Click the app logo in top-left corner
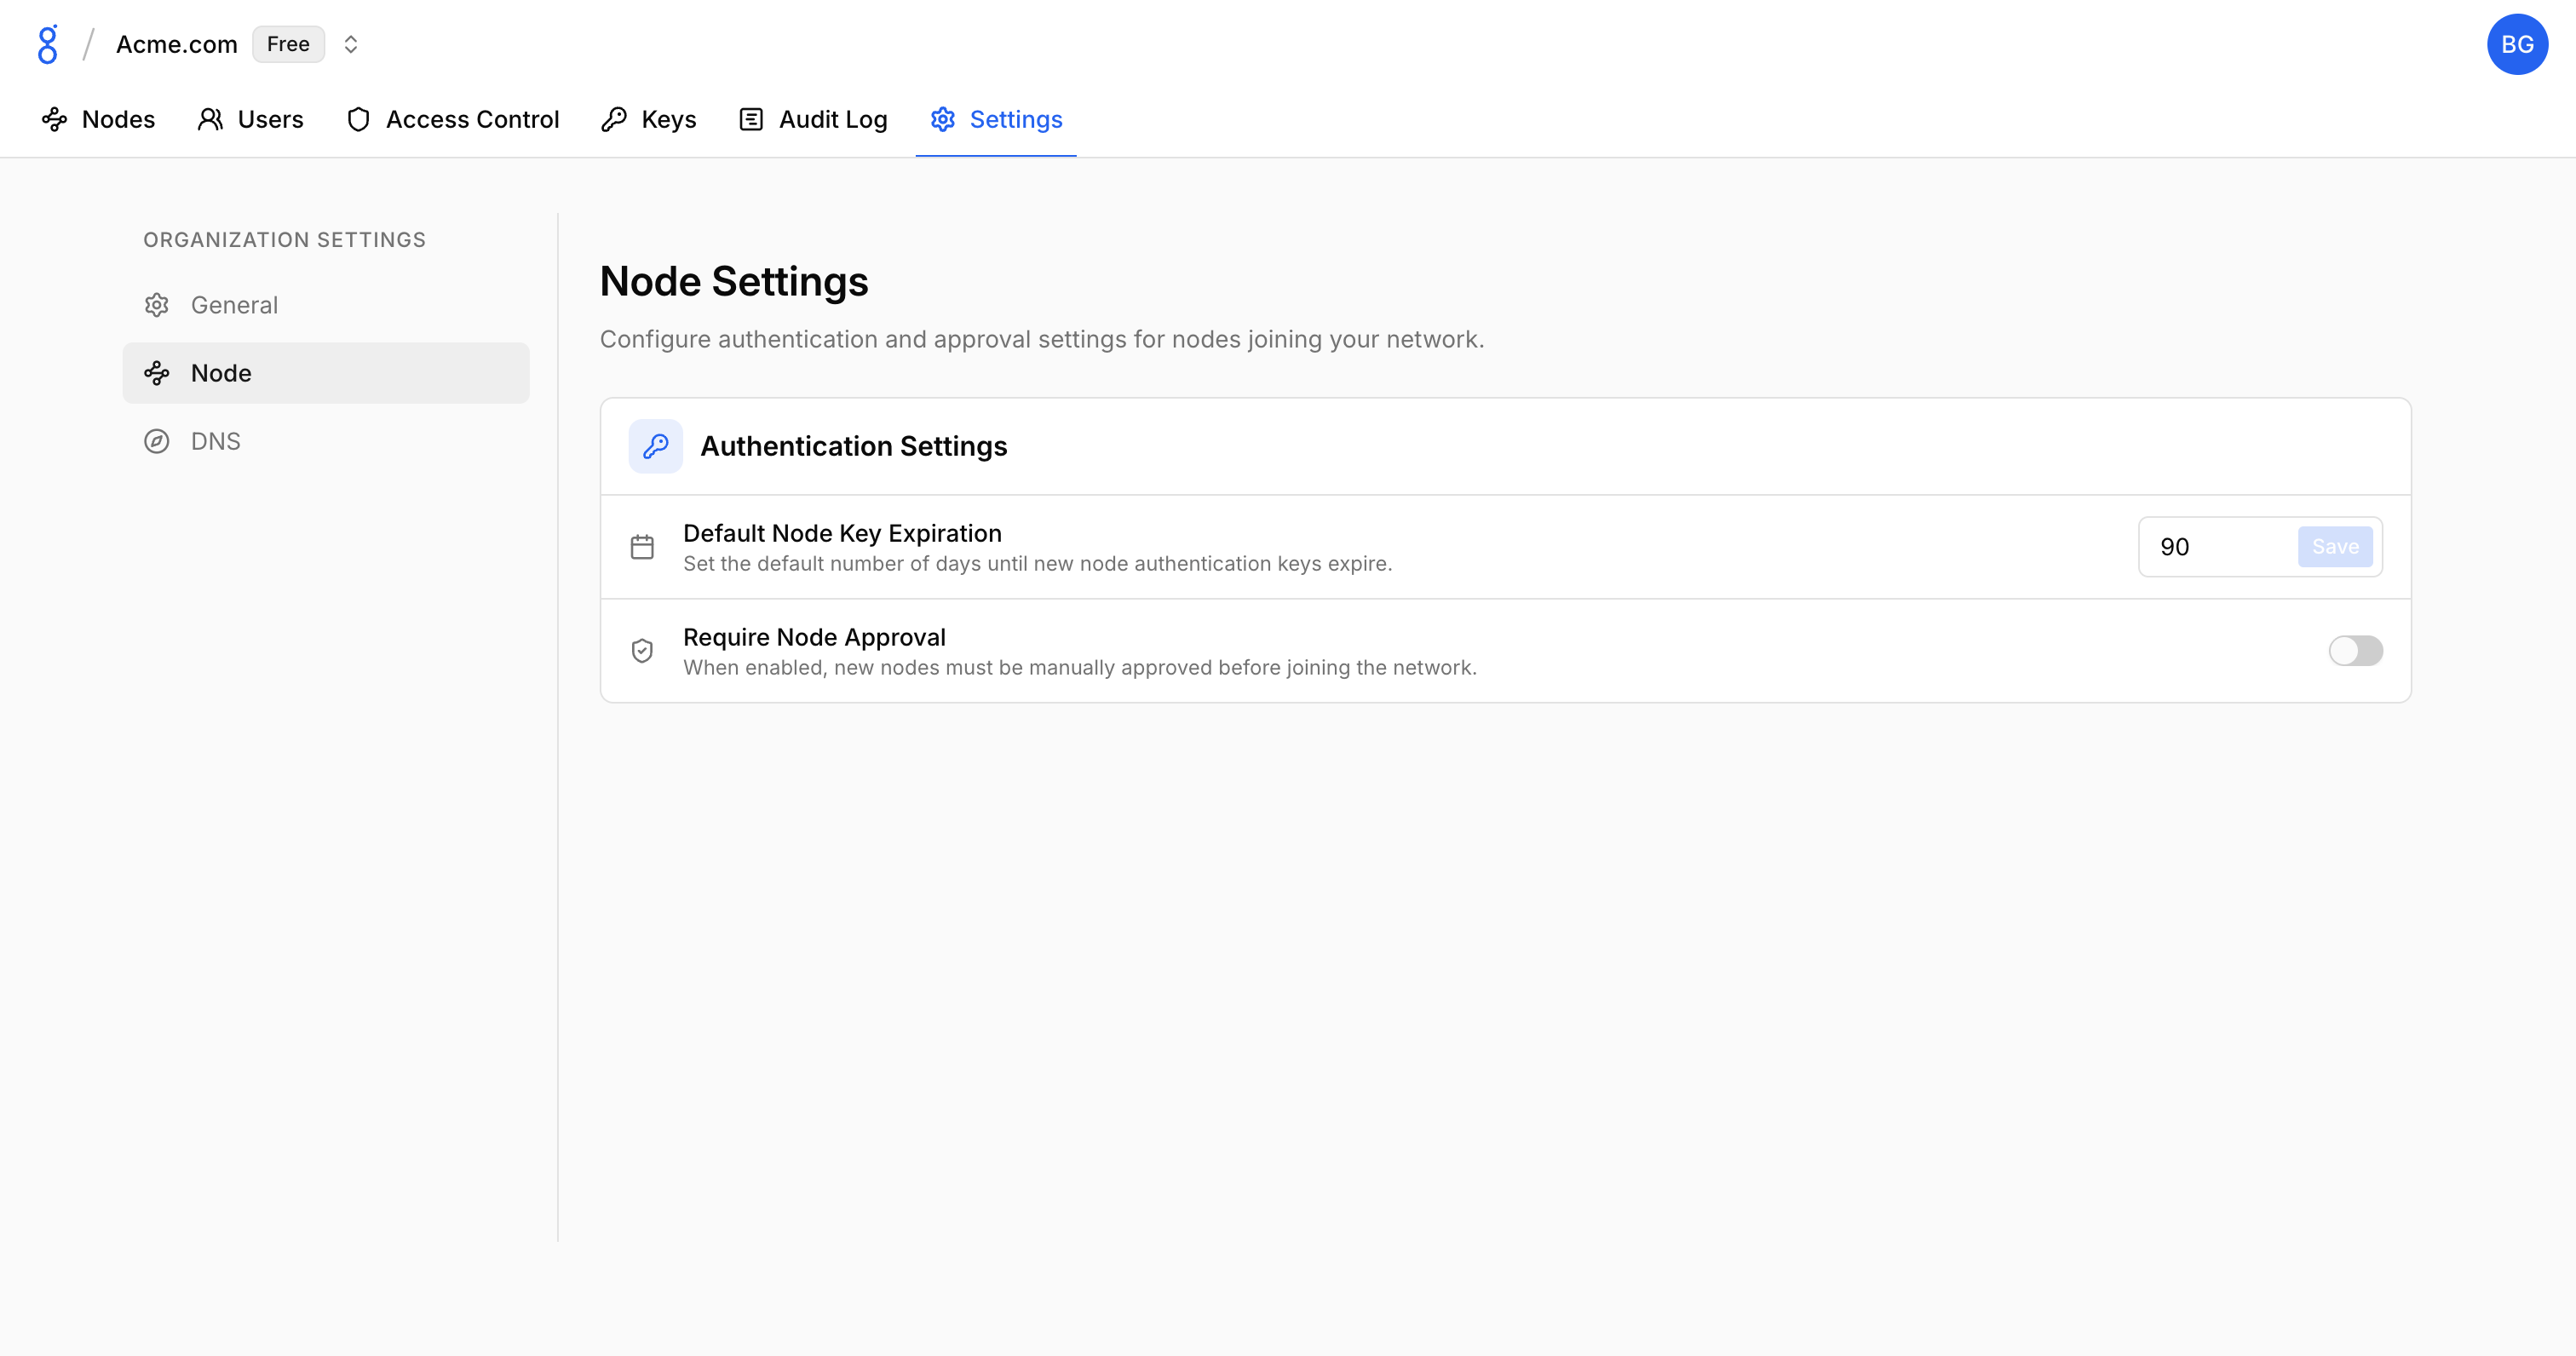The width and height of the screenshot is (2576, 1356). (x=47, y=44)
